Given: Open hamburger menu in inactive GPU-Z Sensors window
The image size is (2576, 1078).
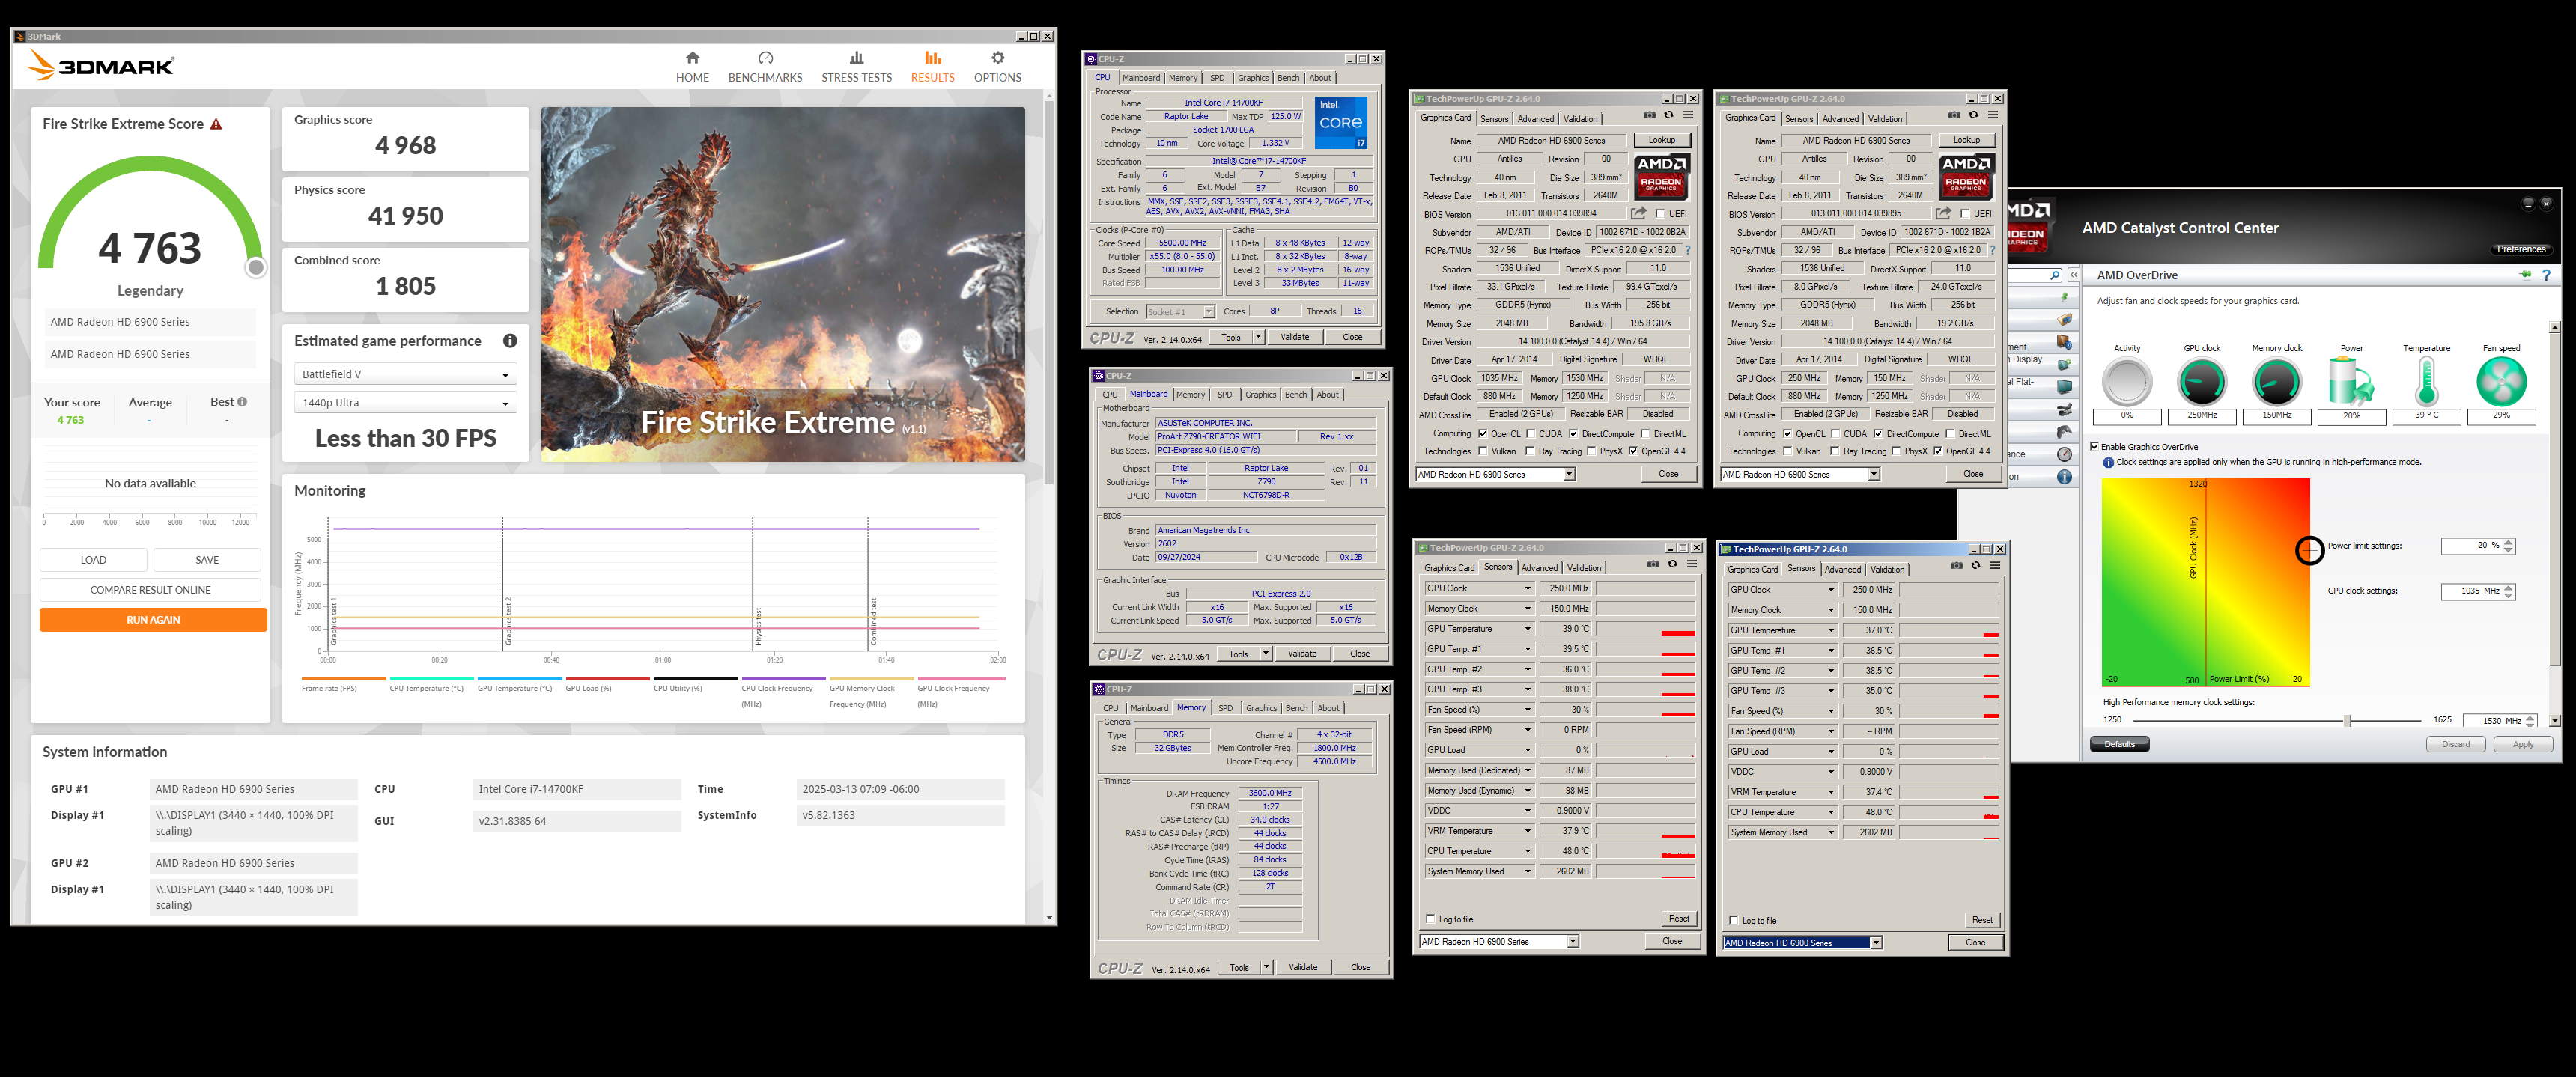Looking at the screenshot, I should click(1692, 565).
